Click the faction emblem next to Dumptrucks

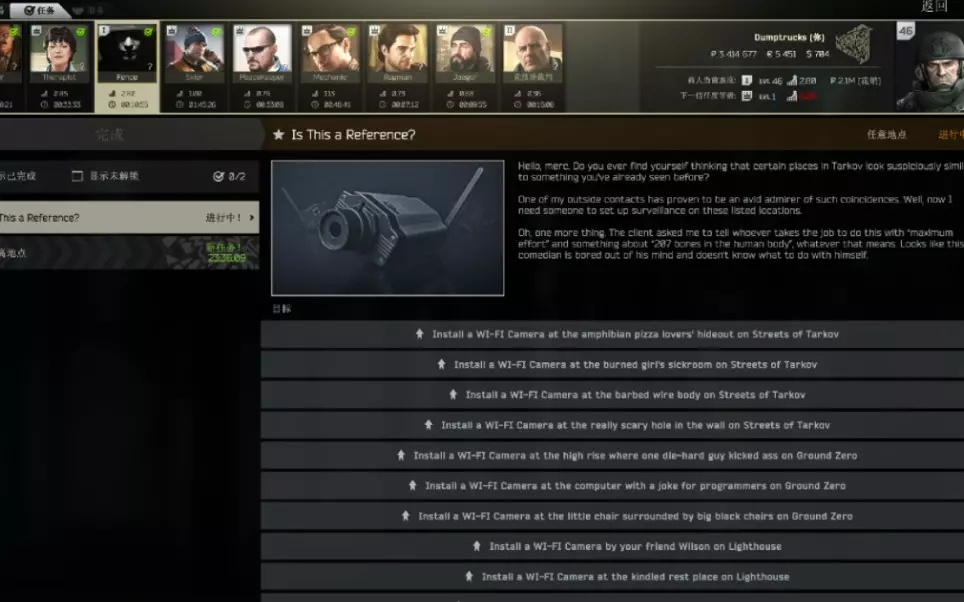[x=855, y=44]
